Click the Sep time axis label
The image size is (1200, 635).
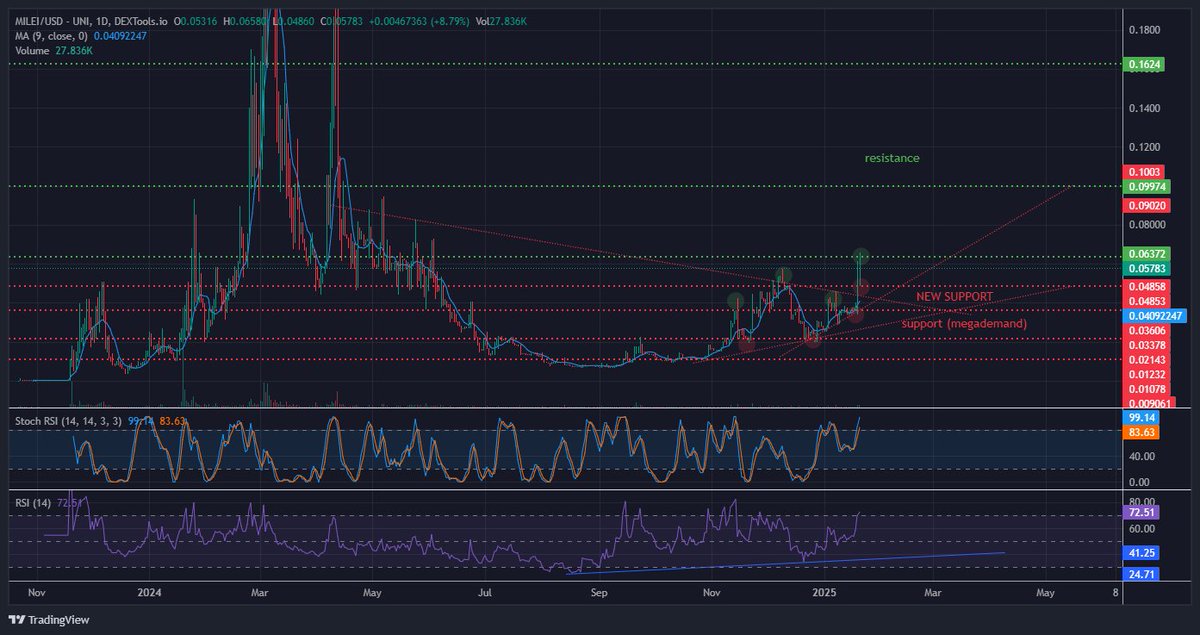(599, 593)
